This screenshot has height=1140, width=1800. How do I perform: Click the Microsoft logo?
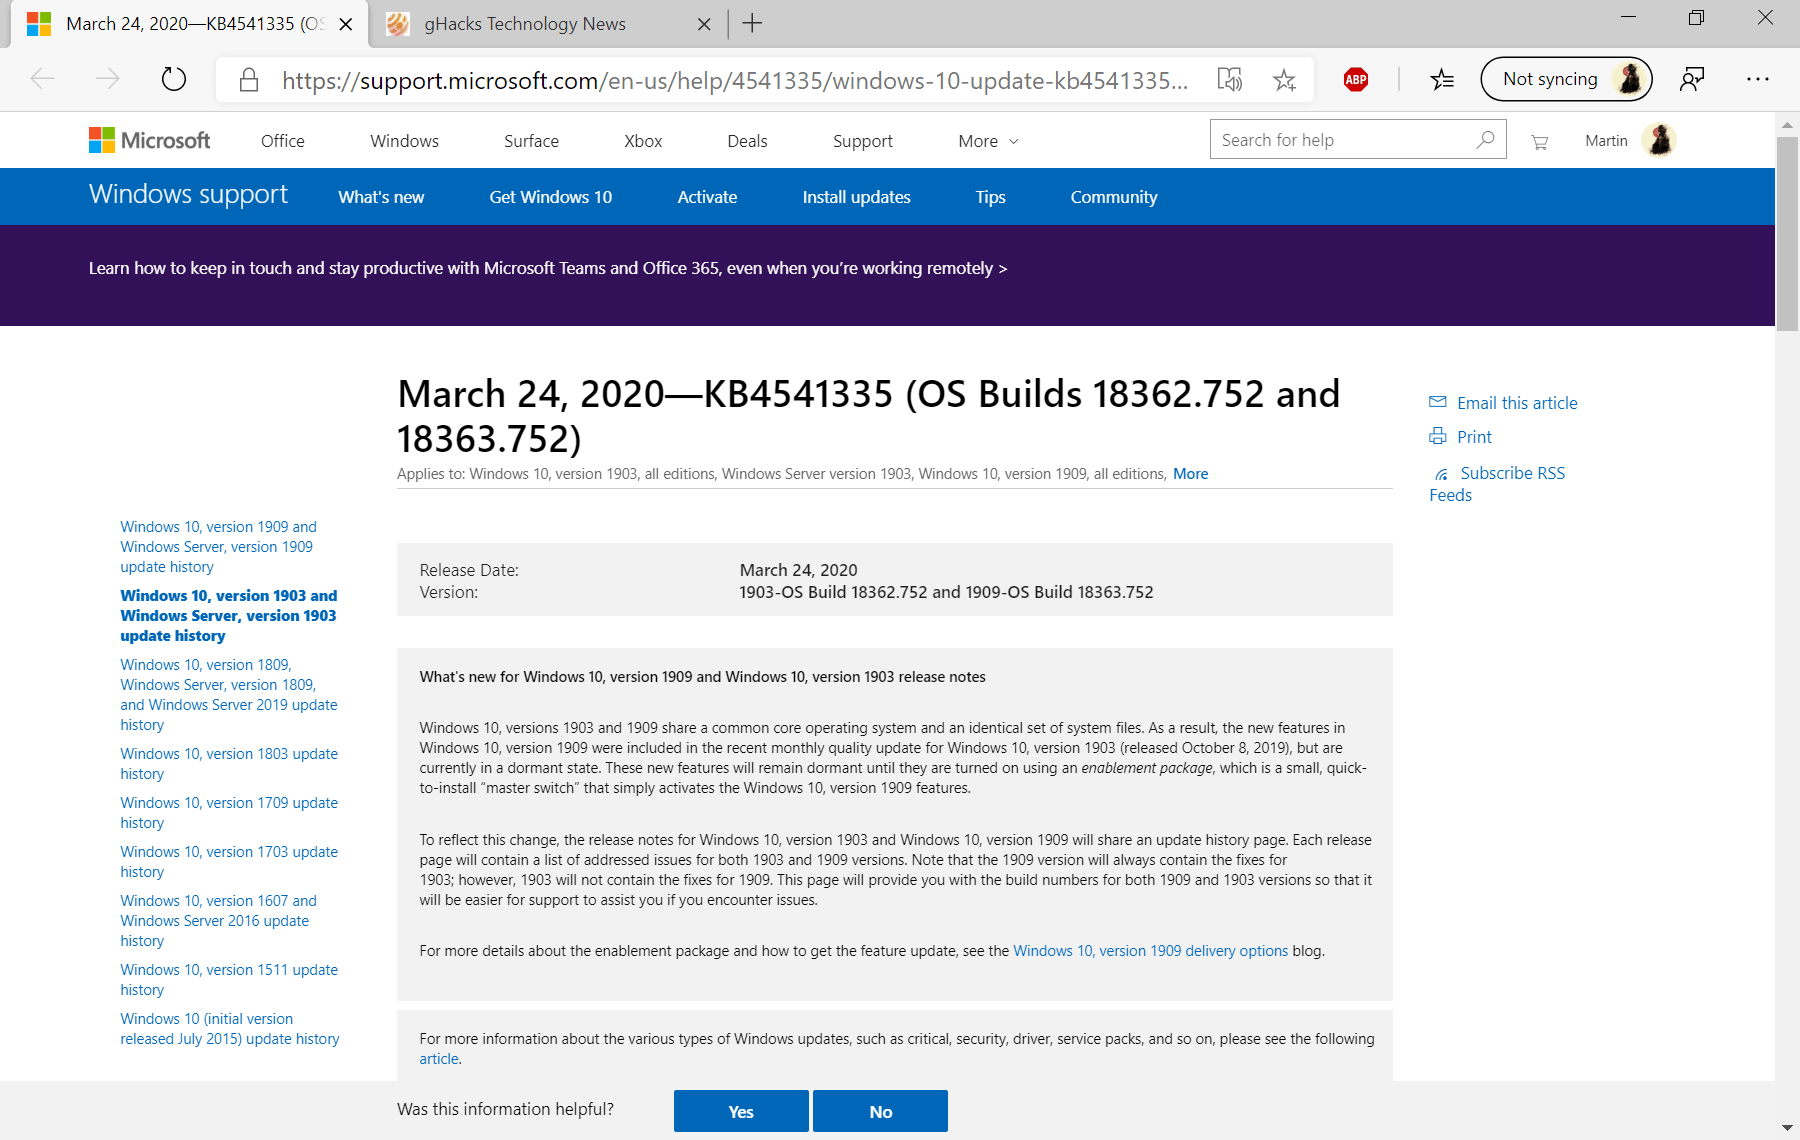pyautogui.click(x=149, y=141)
